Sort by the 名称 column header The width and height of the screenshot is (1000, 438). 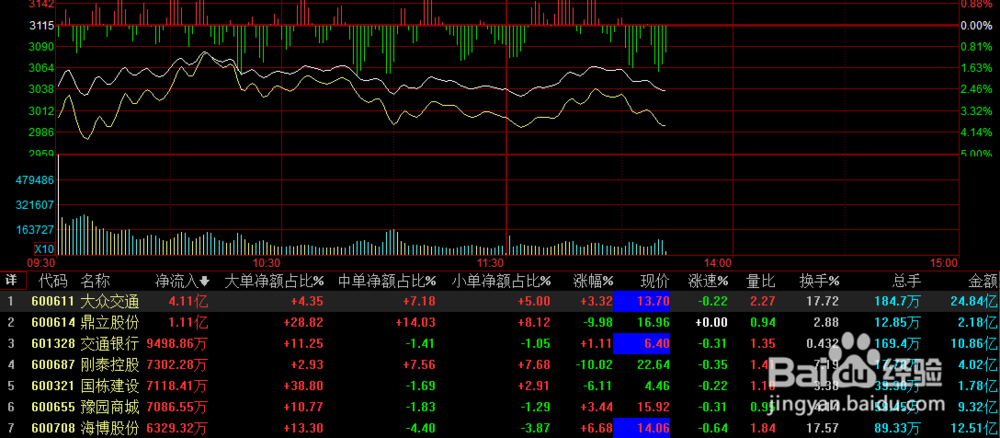tap(95, 280)
